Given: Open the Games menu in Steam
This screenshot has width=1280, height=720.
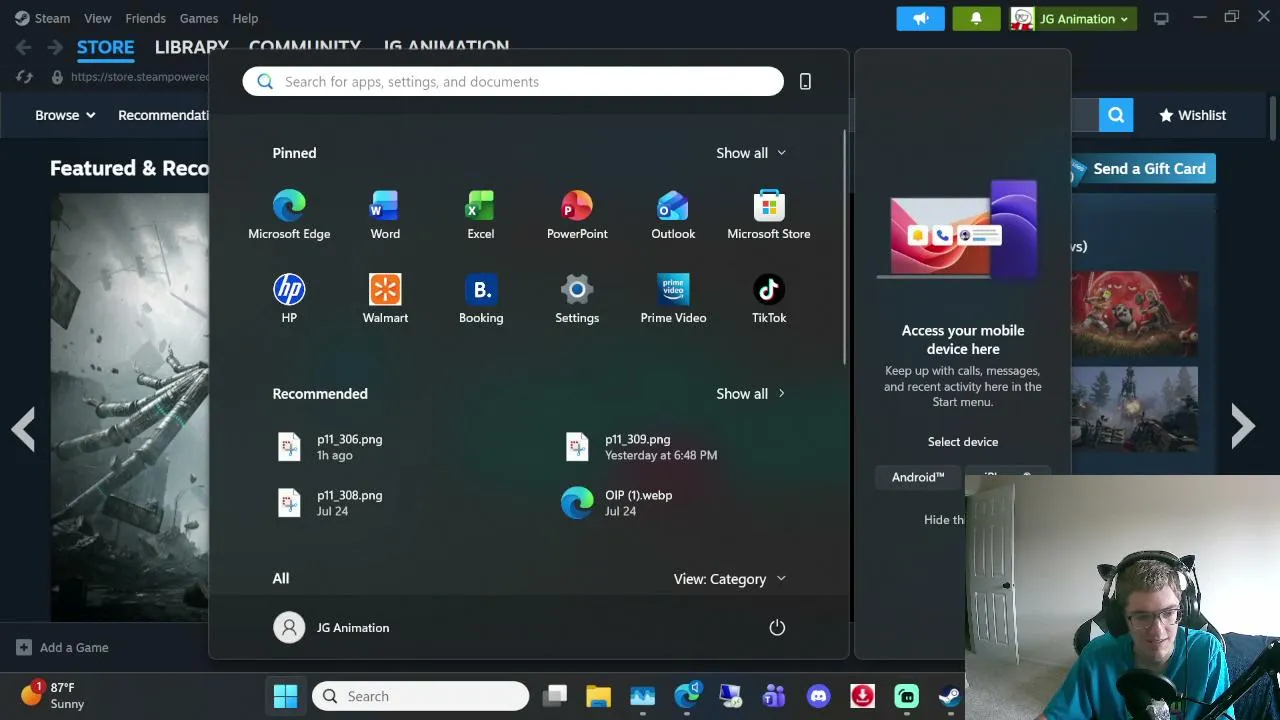Looking at the screenshot, I should 198,18.
